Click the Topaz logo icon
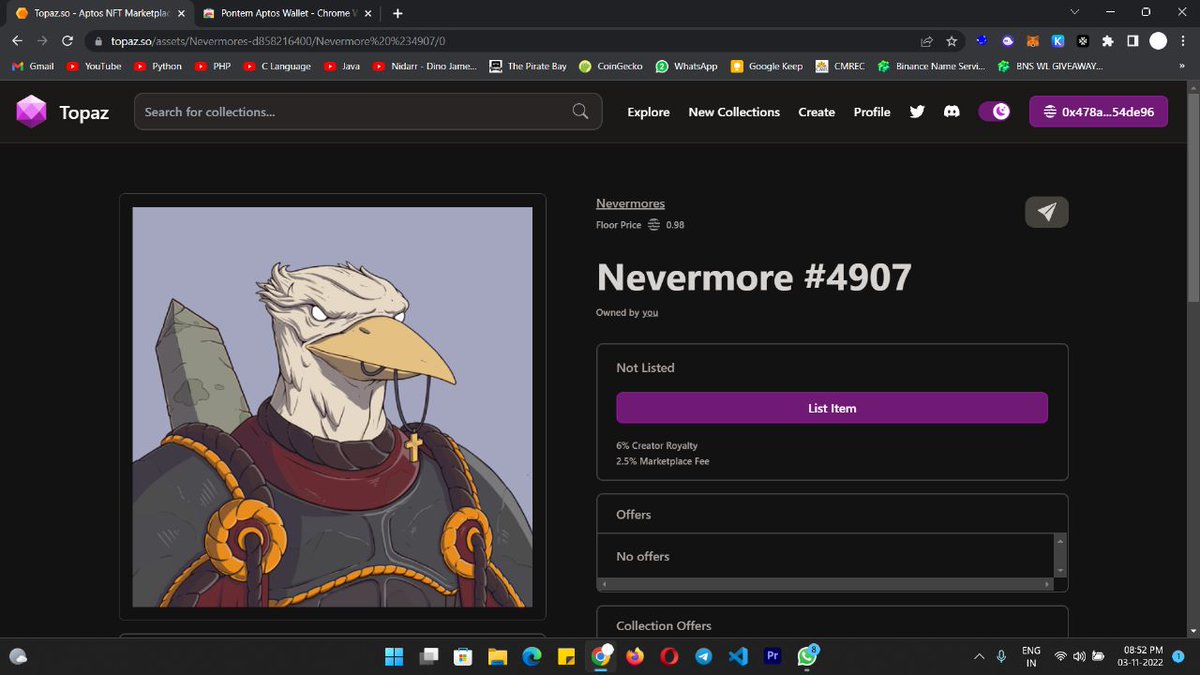The image size is (1200, 675). point(31,111)
